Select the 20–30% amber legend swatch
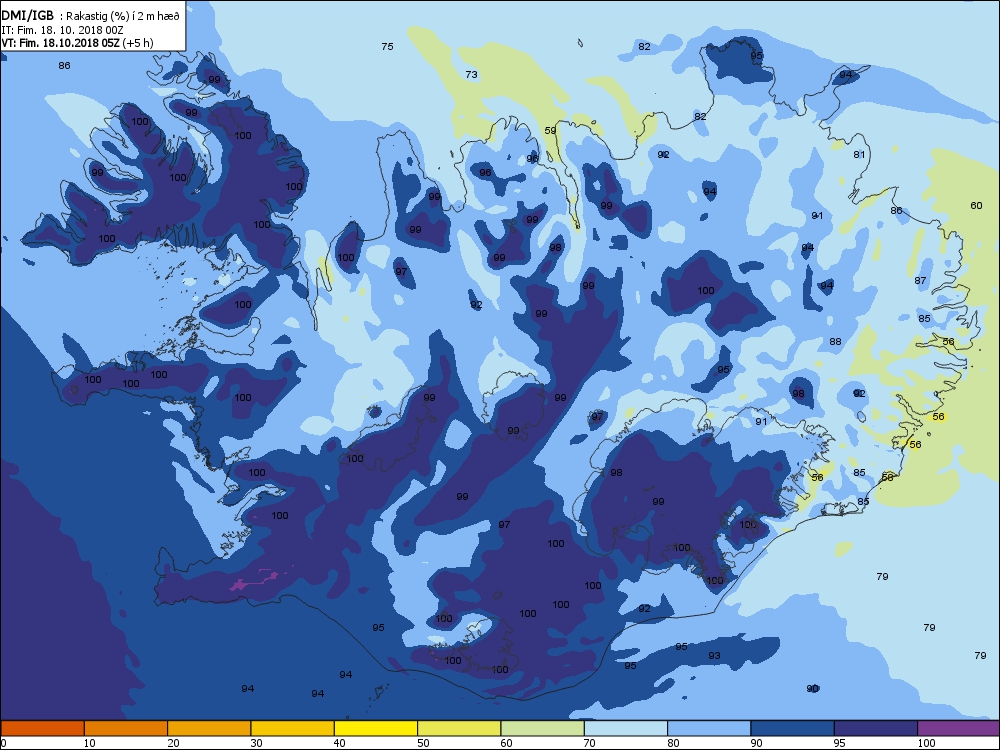Viewport: 1000px width, 750px height. pyautogui.click(x=209, y=728)
